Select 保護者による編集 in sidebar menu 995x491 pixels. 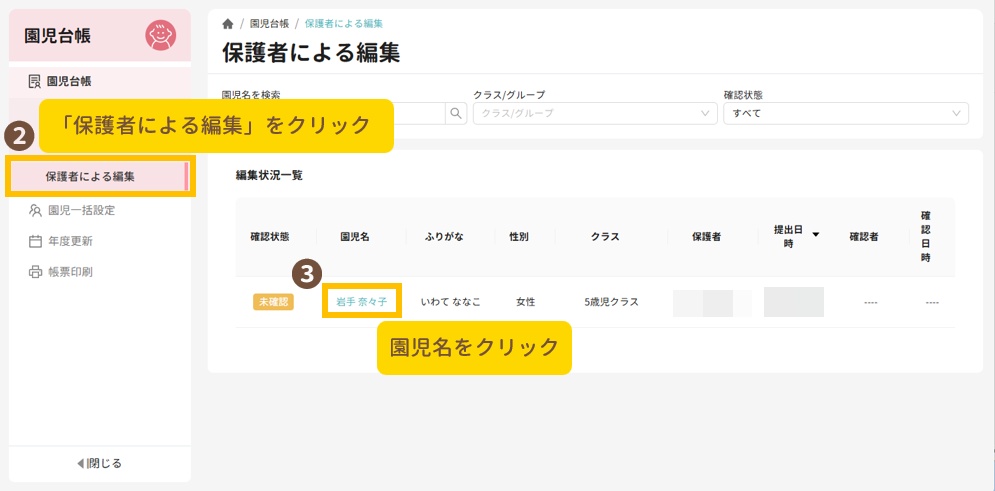[90, 177]
